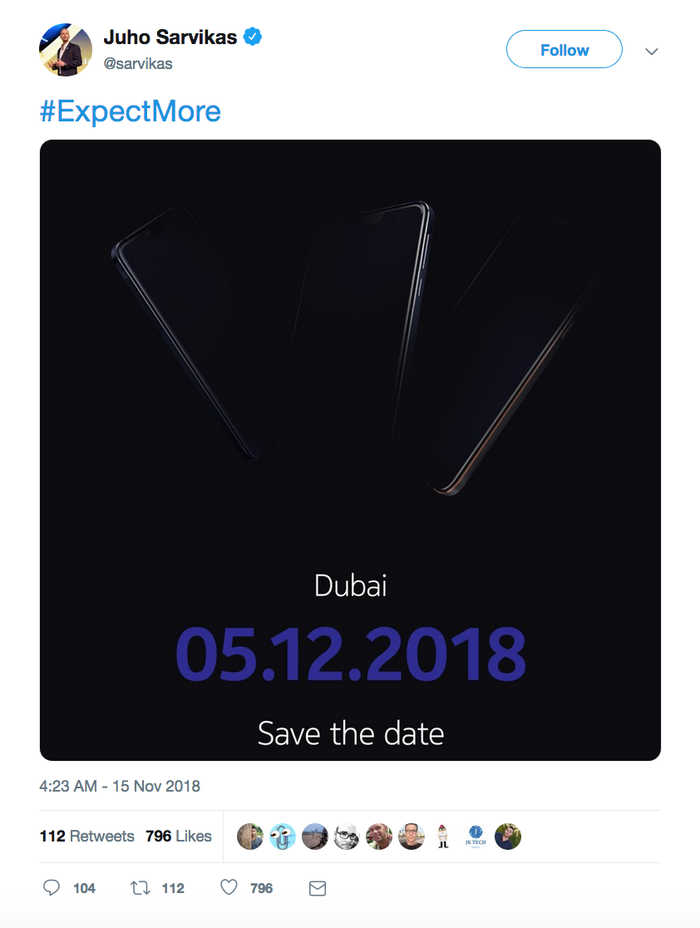Open the #ExpectMore hashtag

130,111
